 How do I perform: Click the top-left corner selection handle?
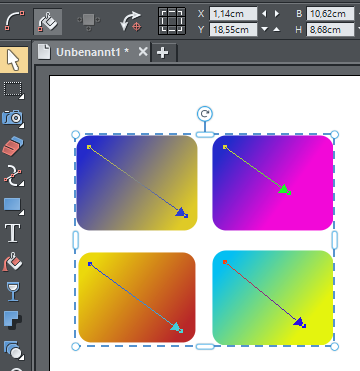click(76, 135)
